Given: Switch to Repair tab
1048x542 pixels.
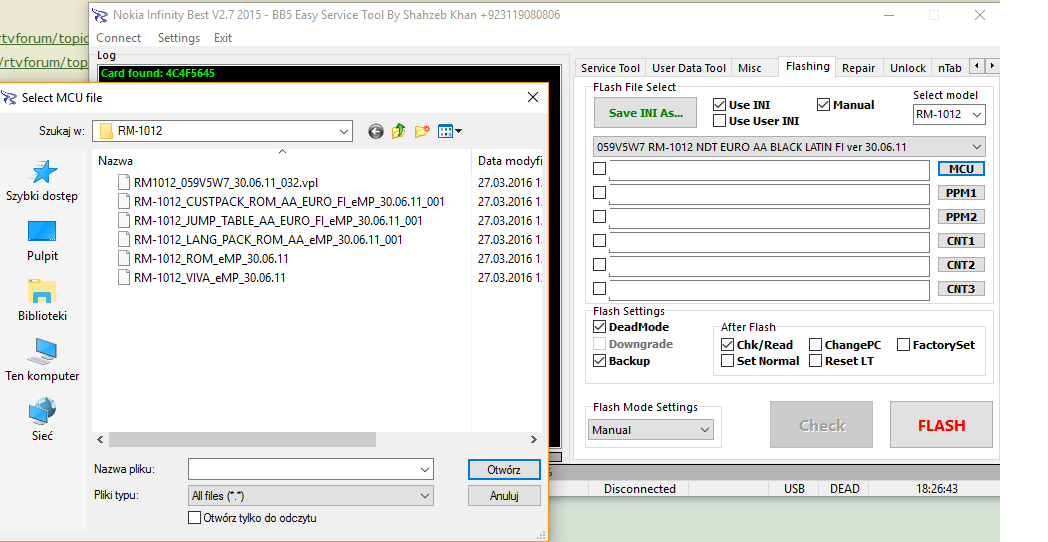Looking at the screenshot, I should [858, 68].
